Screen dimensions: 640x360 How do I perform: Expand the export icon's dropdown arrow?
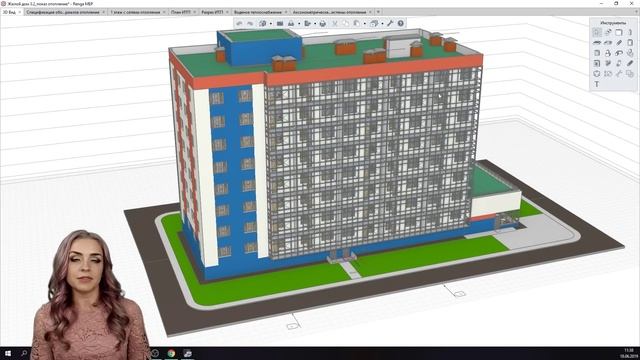315,24
